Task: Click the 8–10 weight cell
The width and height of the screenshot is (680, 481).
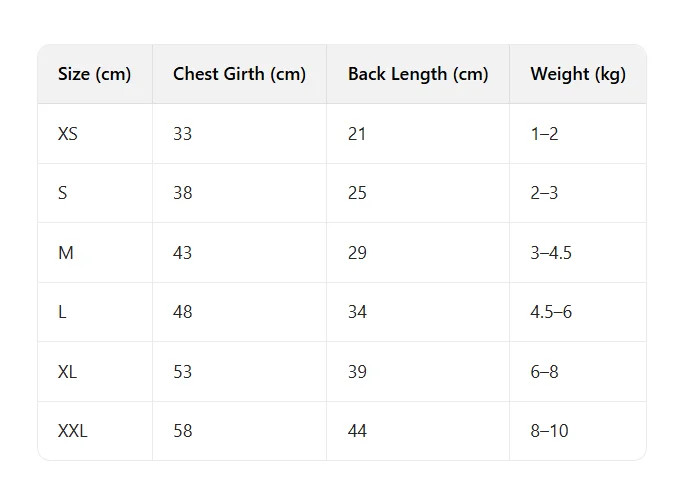Action: (549, 431)
